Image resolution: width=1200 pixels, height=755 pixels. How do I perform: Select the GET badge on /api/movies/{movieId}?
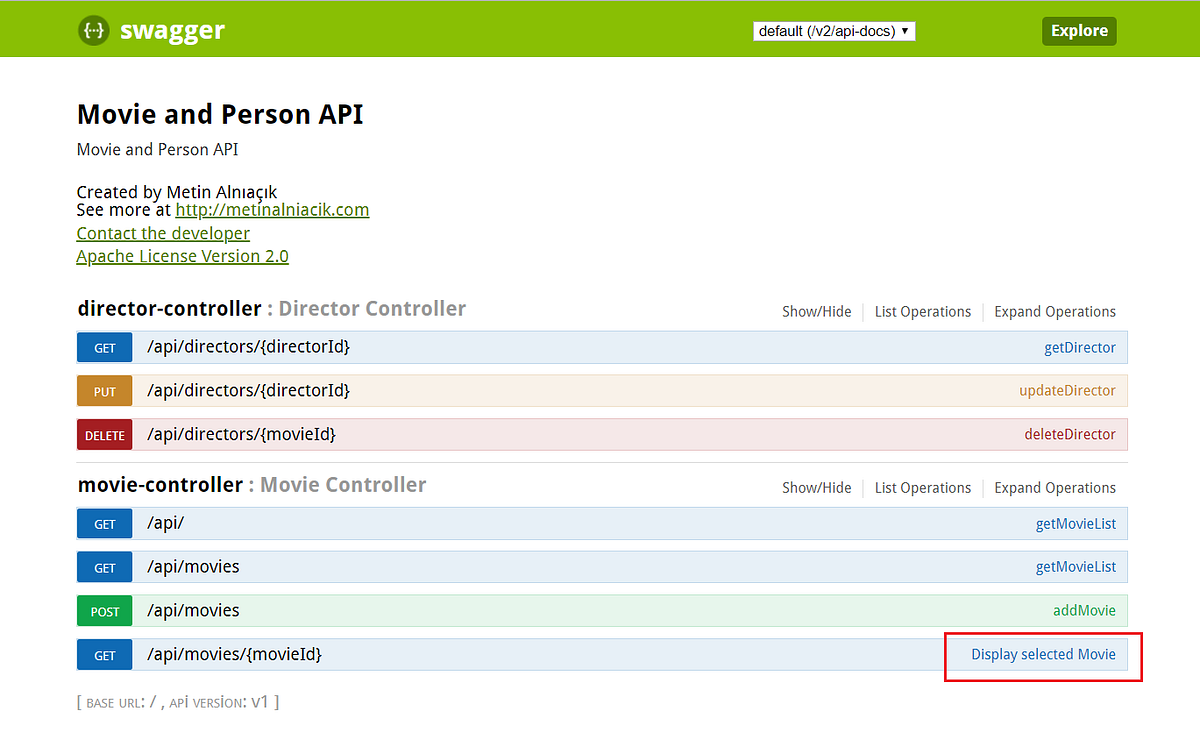104,654
